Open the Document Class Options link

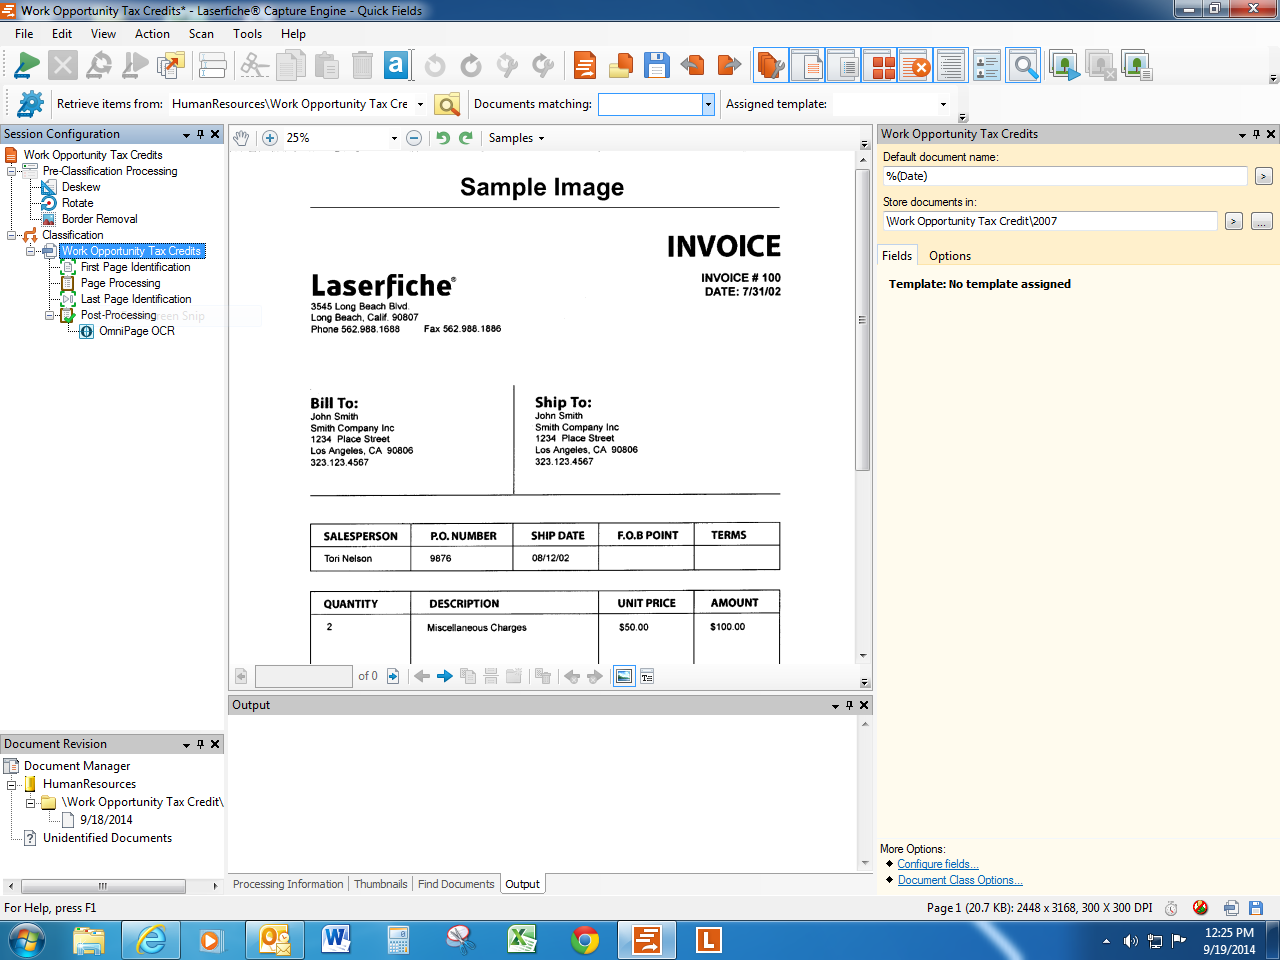point(959,880)
